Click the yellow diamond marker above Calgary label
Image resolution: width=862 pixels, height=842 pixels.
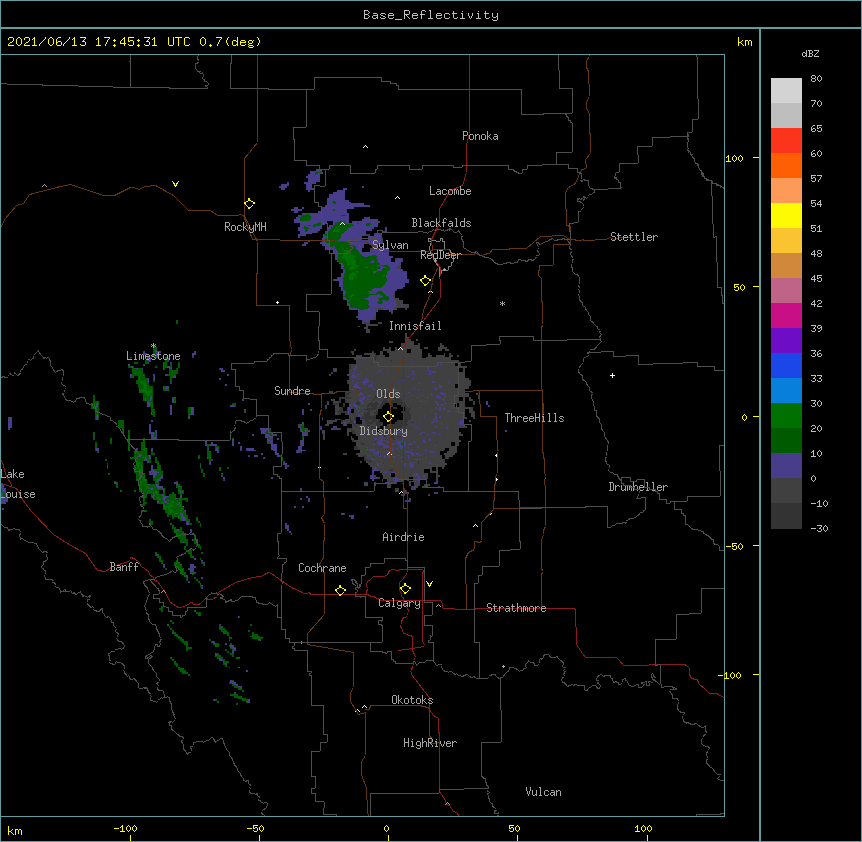click(405, 589)
